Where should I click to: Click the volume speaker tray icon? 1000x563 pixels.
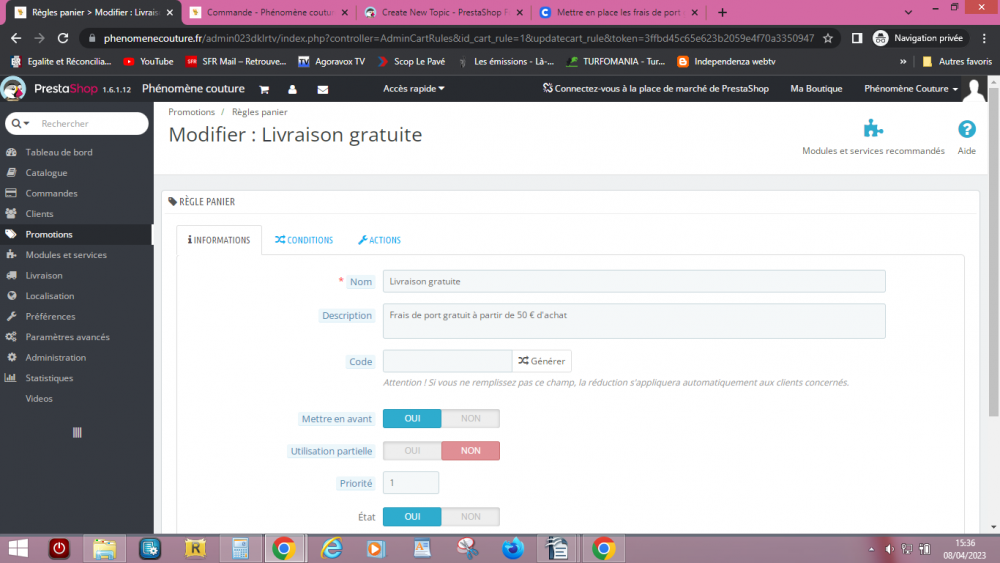(x=889, y=549)
